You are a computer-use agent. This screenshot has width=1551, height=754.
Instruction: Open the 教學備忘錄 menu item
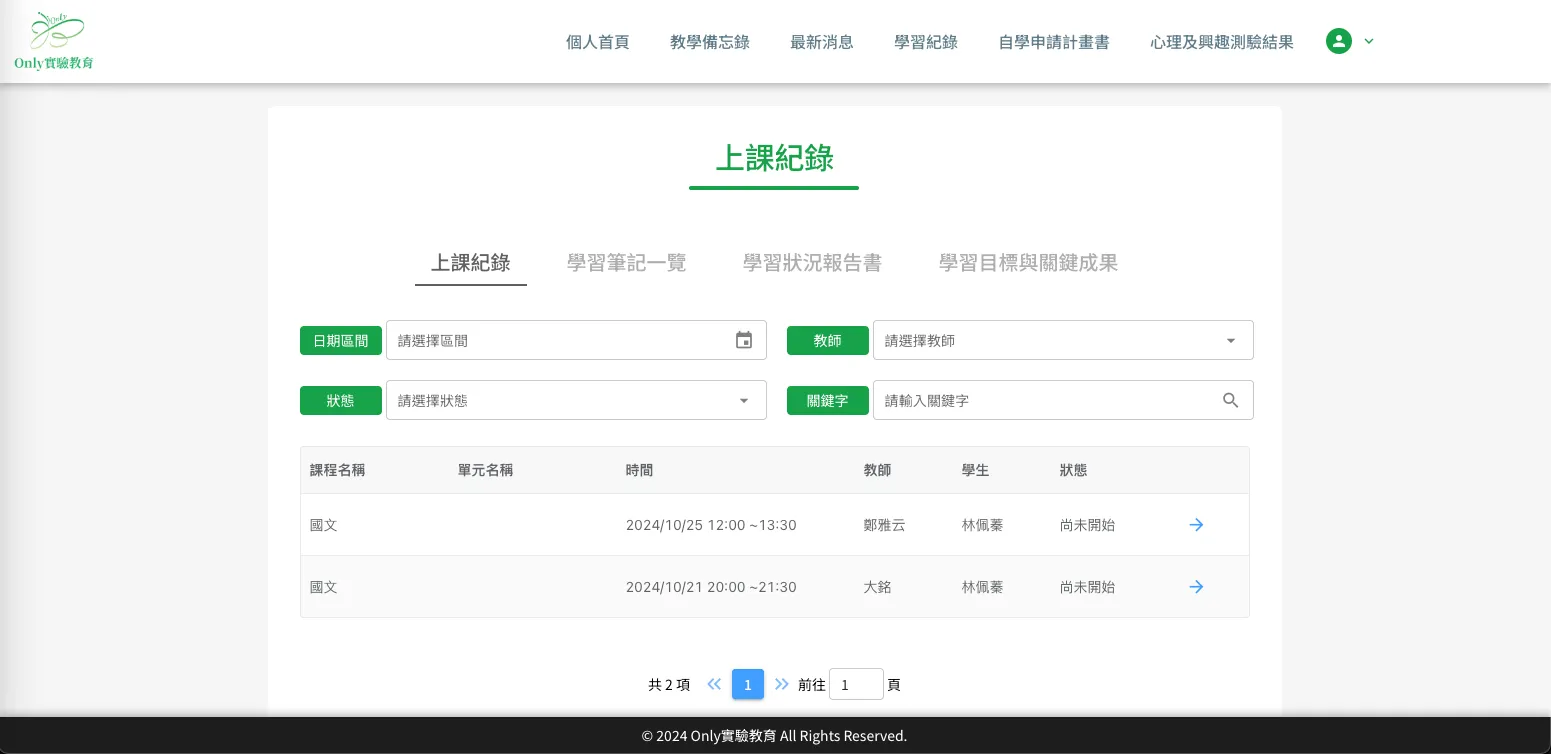coord(710,42)
